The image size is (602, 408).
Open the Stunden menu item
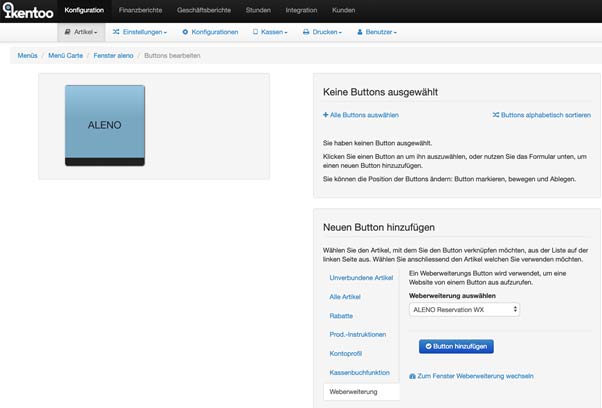pyautogui.click(x=258, y=10)
